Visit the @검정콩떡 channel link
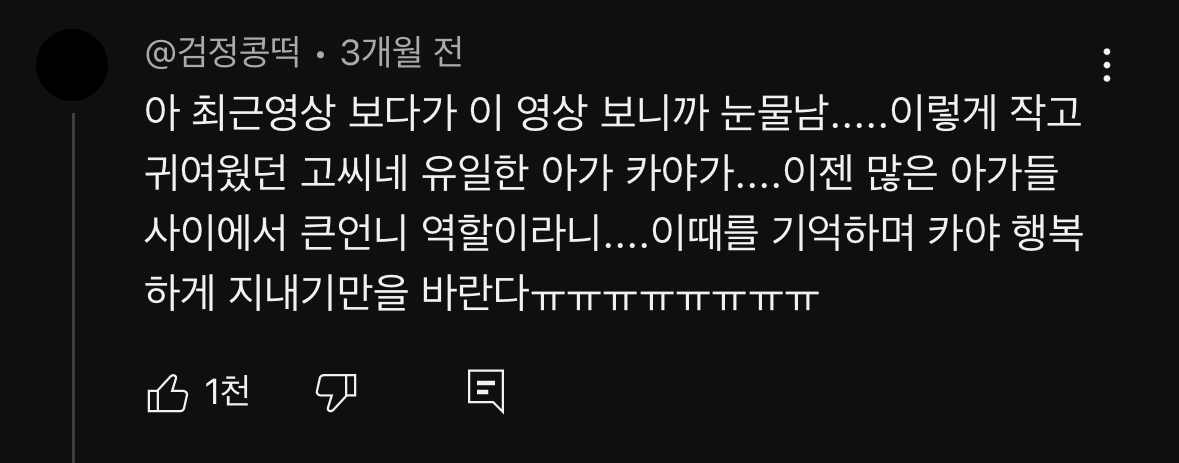 coord(223,53)
